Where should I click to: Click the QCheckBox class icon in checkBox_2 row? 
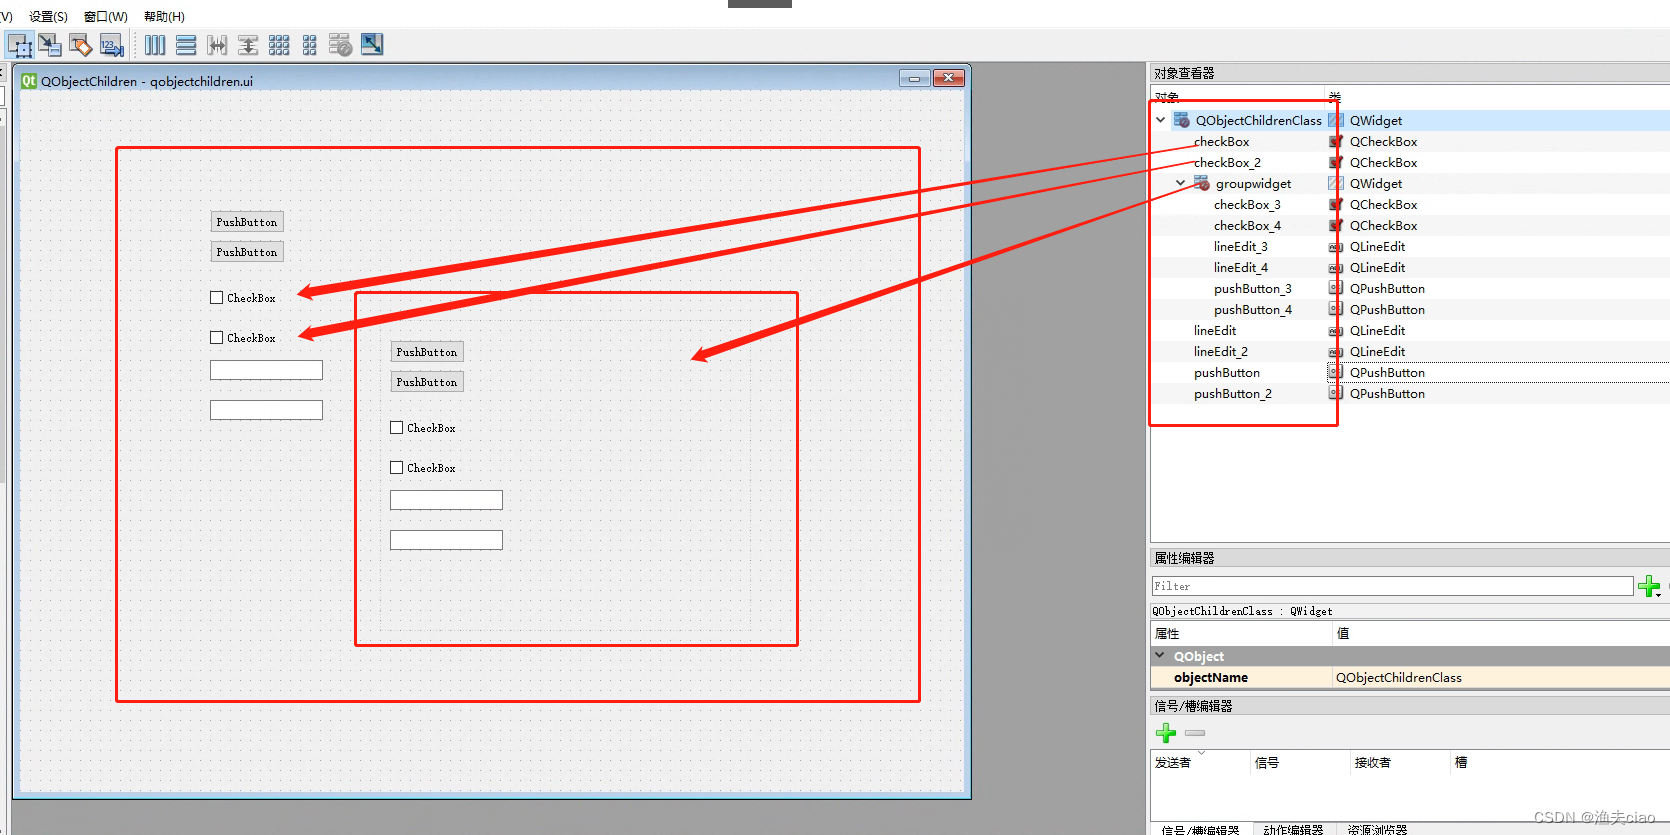1335,162
